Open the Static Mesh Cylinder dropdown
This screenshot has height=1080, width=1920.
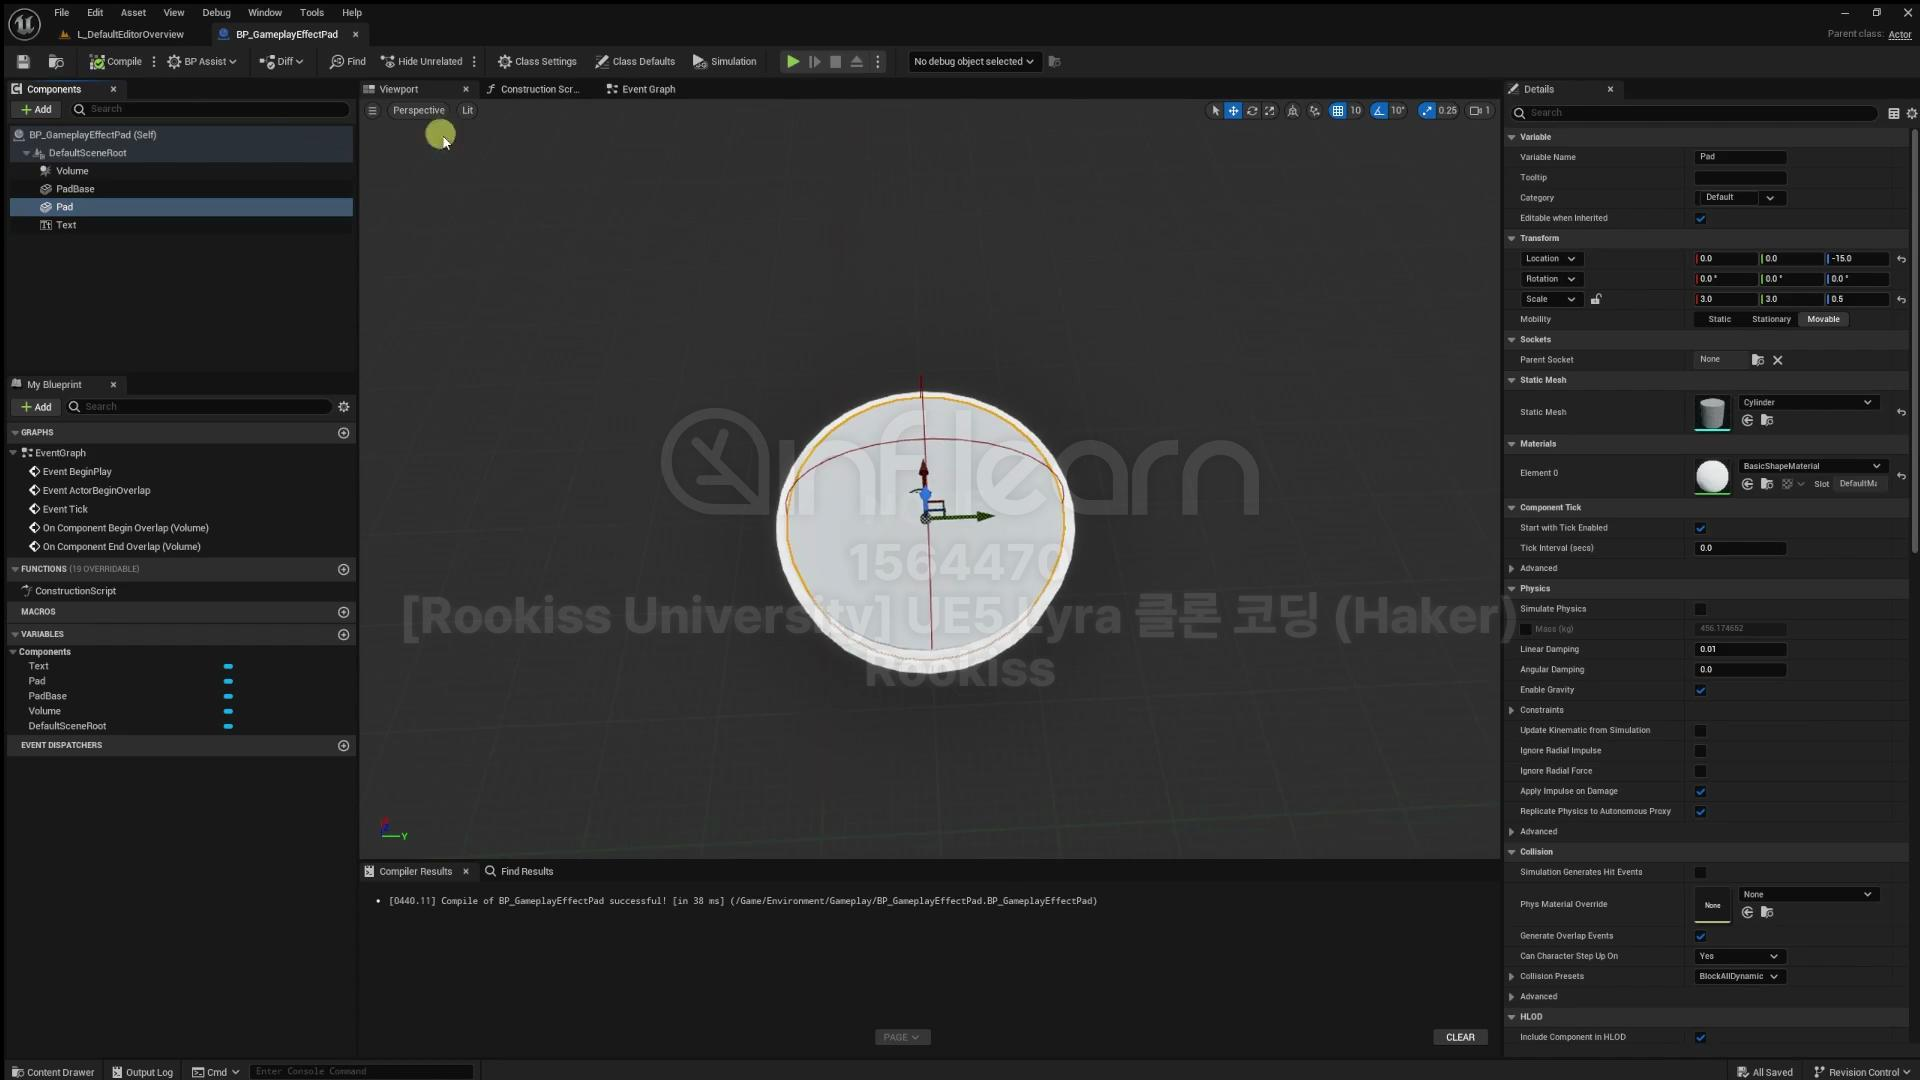(x=1807, y=402)
